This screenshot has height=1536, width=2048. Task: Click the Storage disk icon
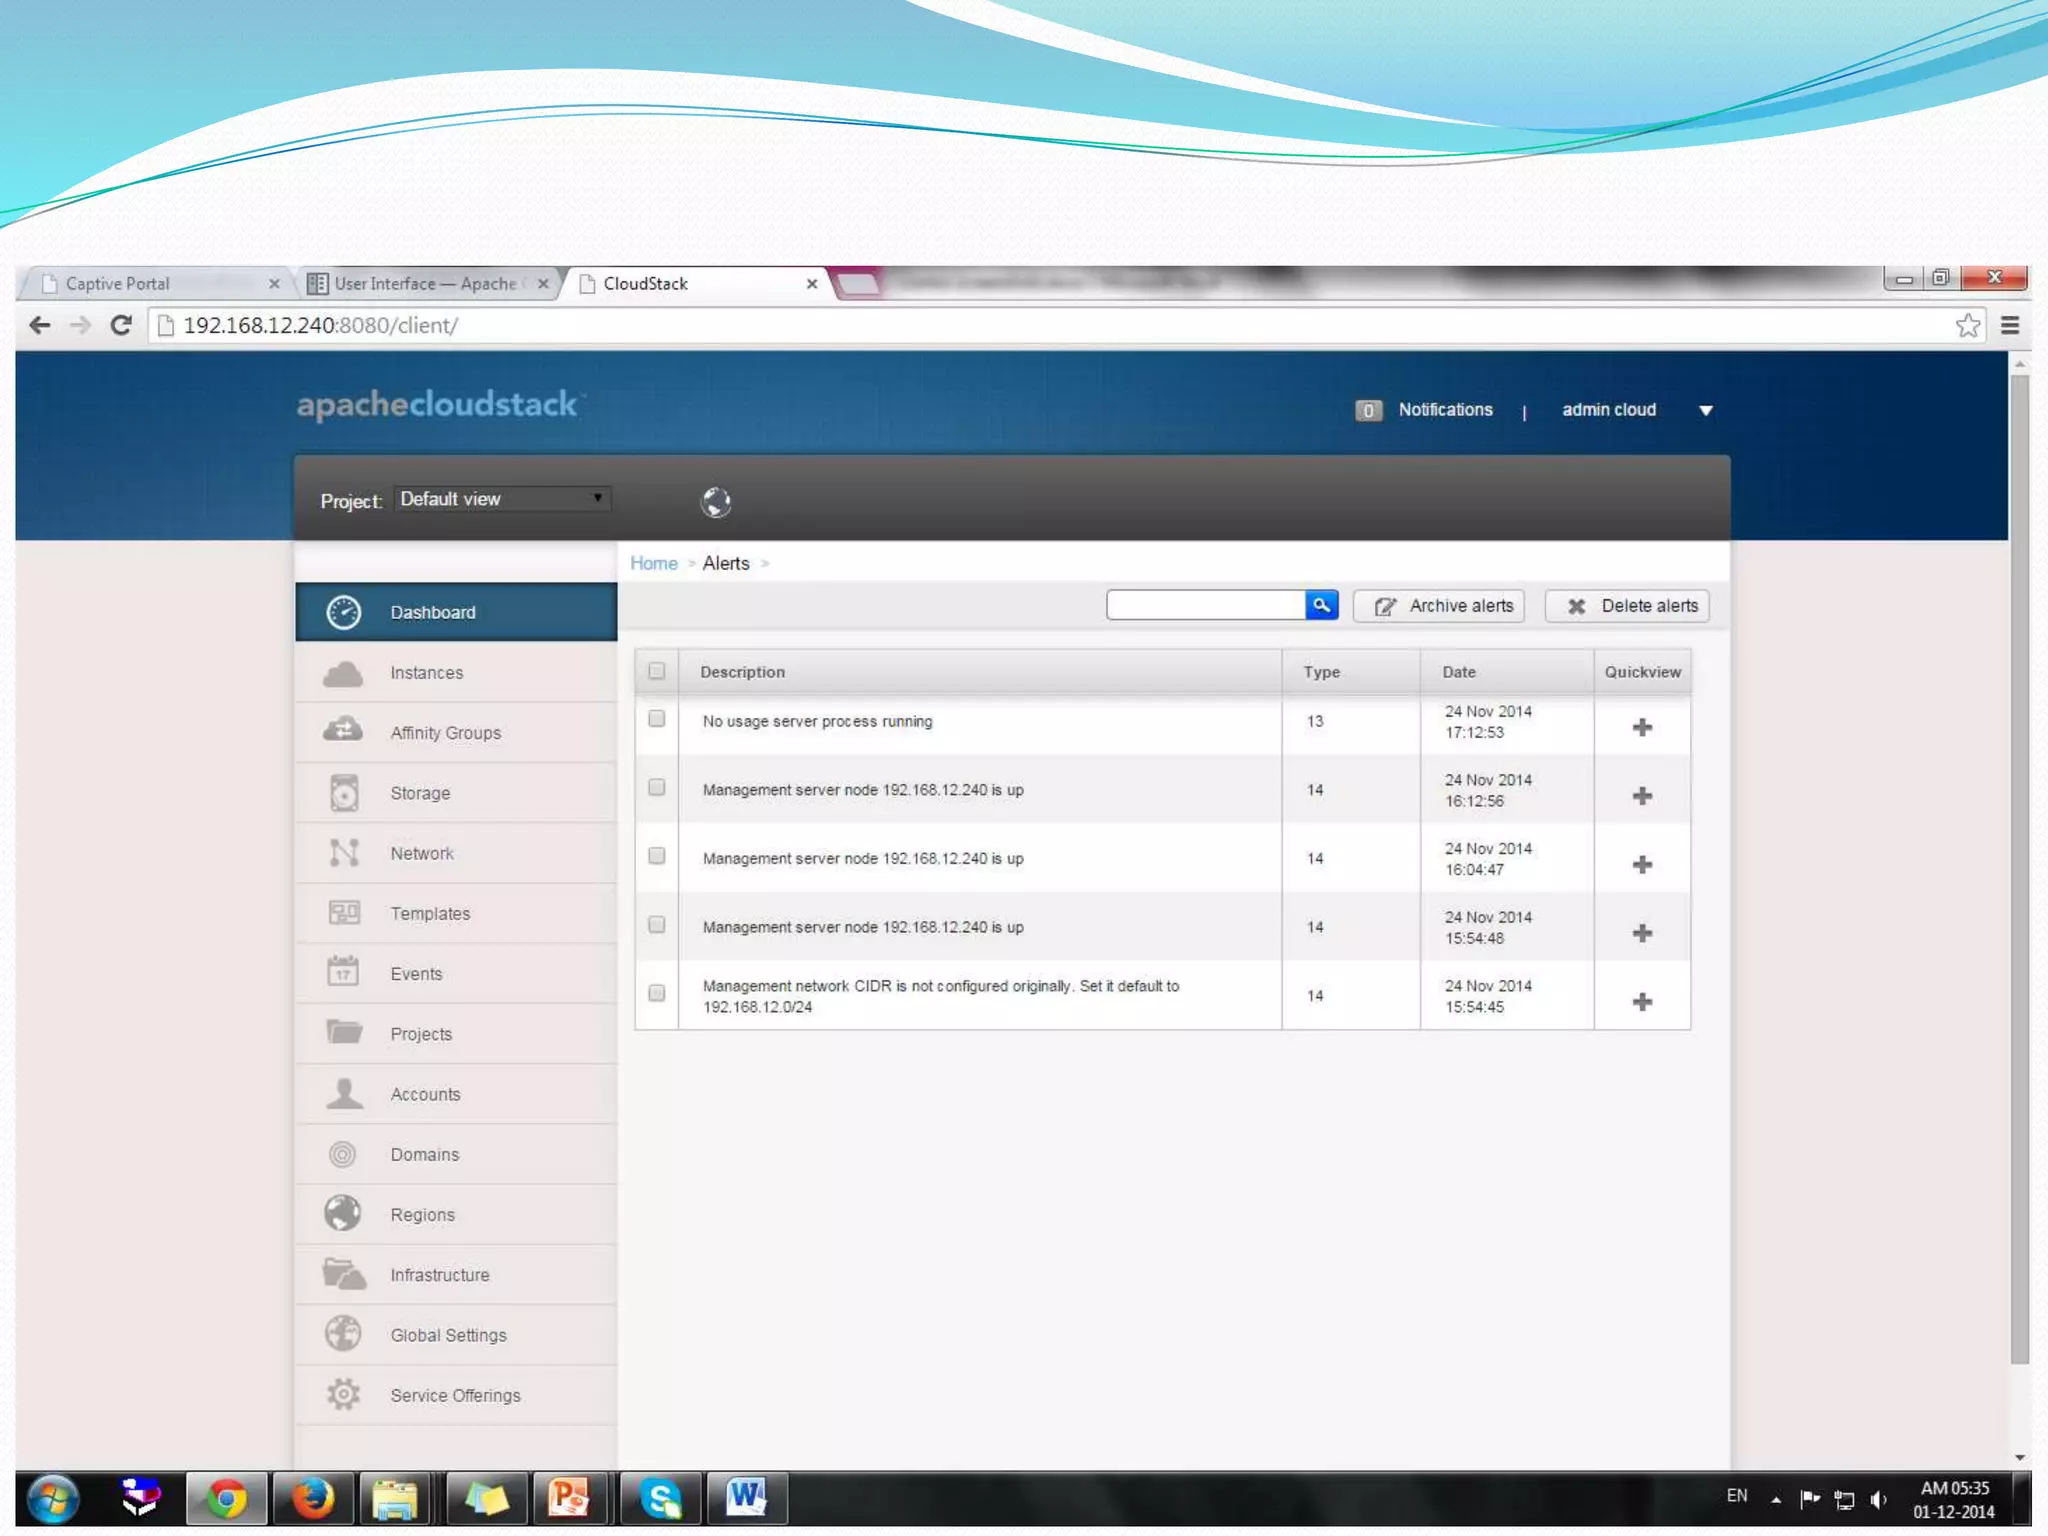coord(343,793)
